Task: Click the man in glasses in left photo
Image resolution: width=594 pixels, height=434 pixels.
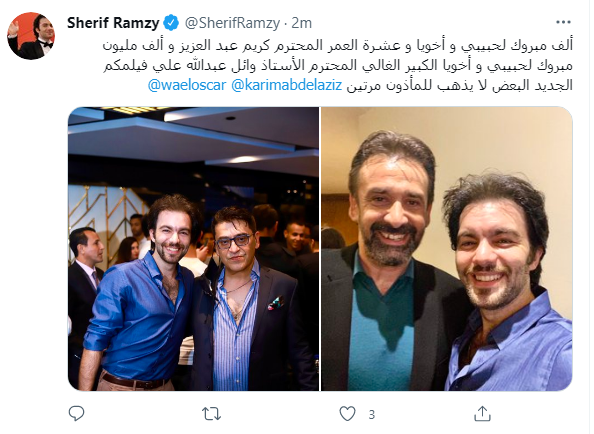Action: (242, 299)
